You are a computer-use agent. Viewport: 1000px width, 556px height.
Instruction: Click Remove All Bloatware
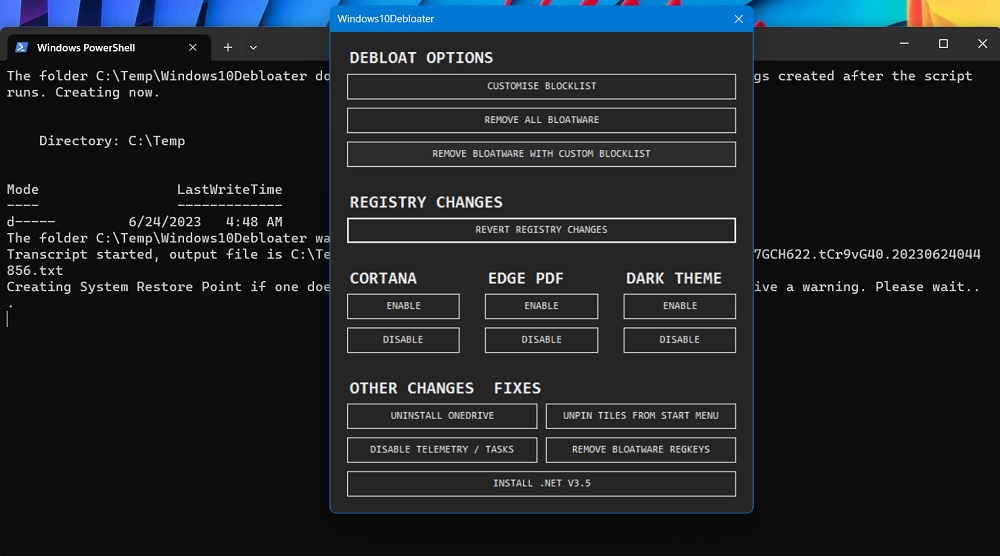(x=541, y=120)
